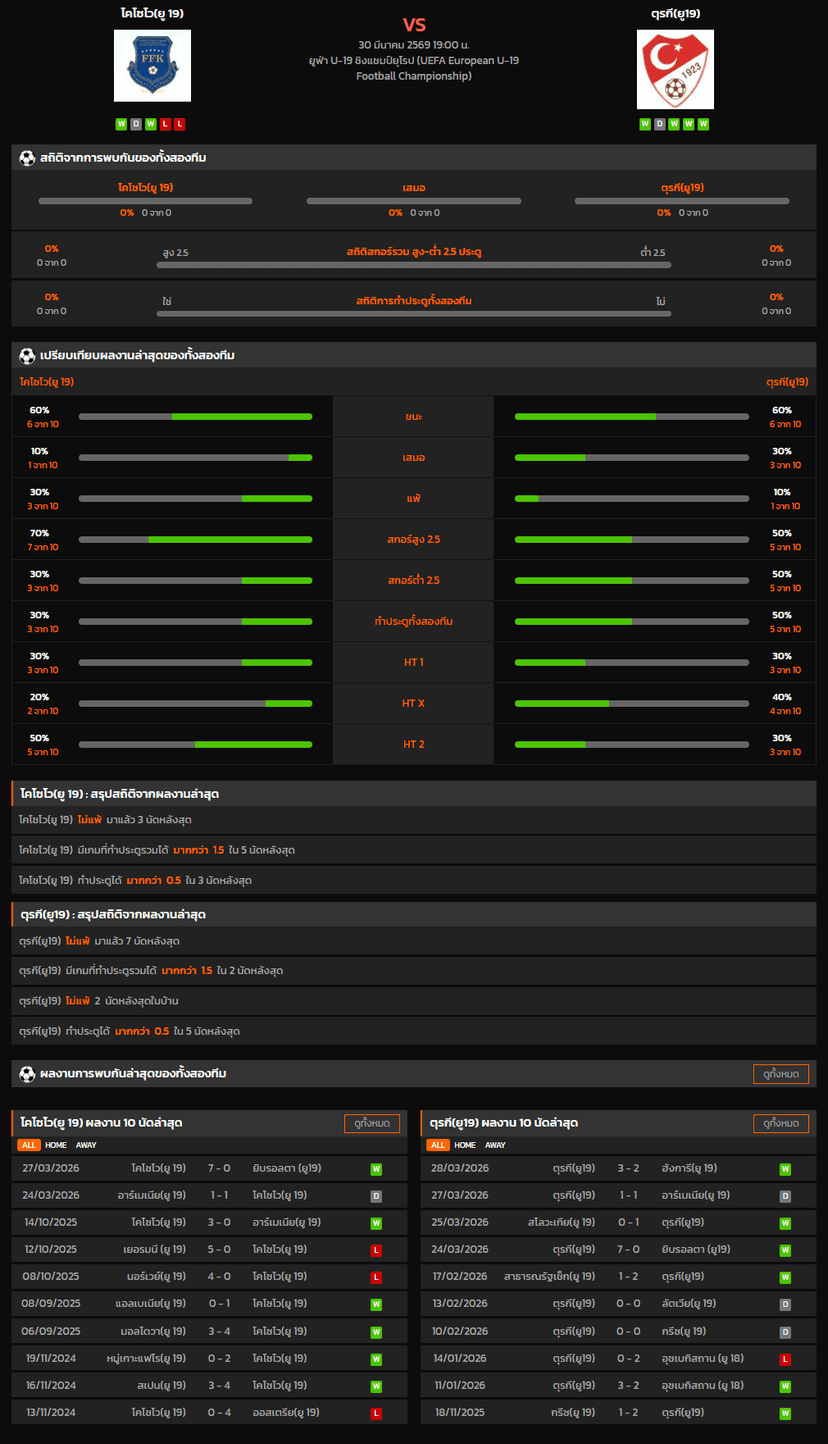Switch to HOME tab in Turkey last 10 matches

tap(465, 1145)
